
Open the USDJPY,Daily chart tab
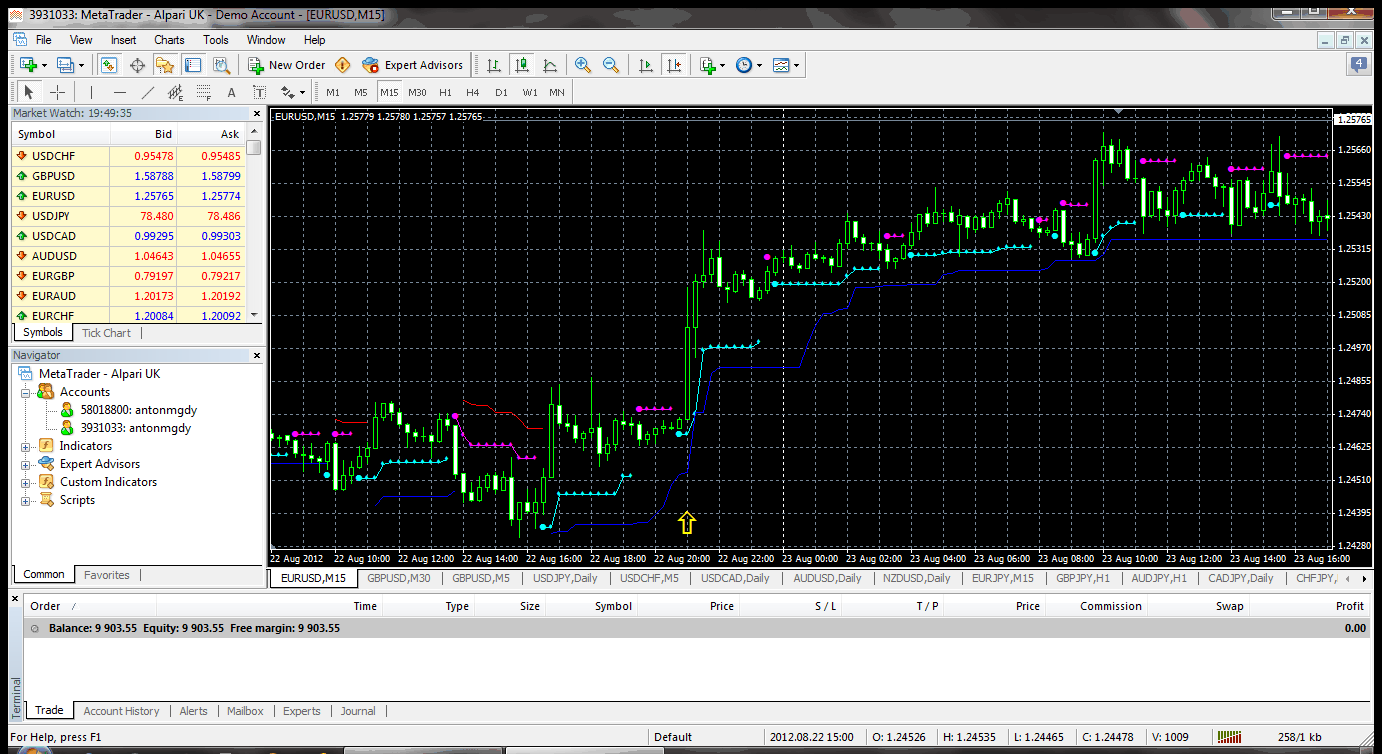tap(565, 578)
